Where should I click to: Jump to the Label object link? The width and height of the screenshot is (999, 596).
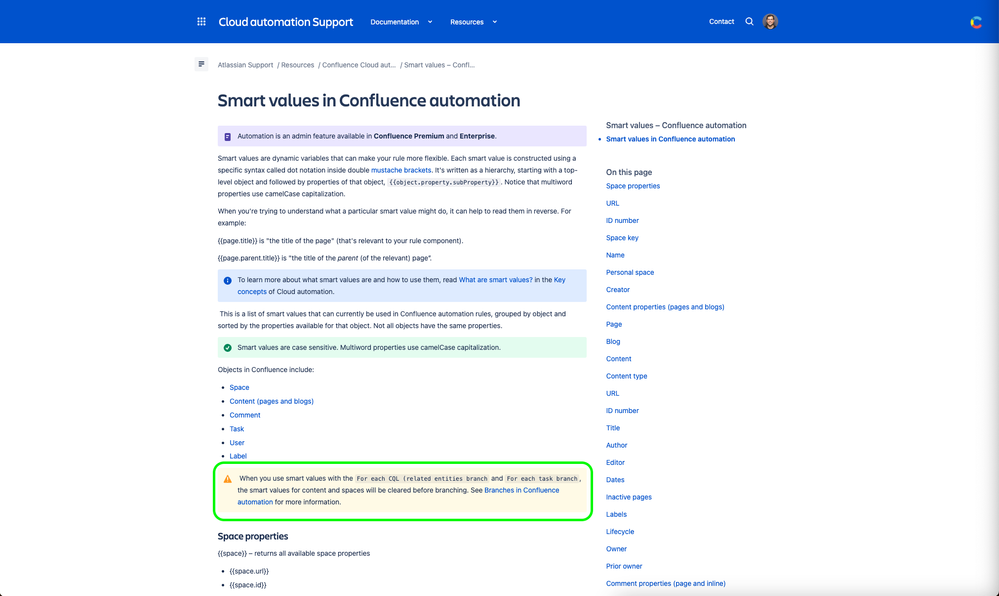(x=238, y=456)
